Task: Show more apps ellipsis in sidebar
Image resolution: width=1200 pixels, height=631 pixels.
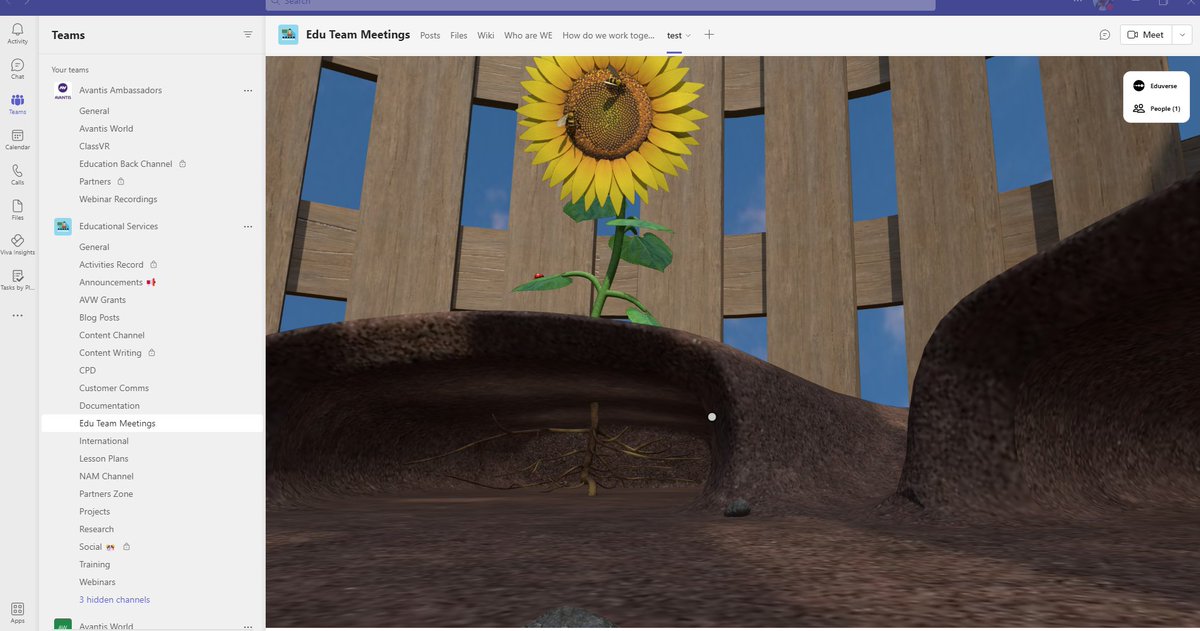Action: point(17,315)
